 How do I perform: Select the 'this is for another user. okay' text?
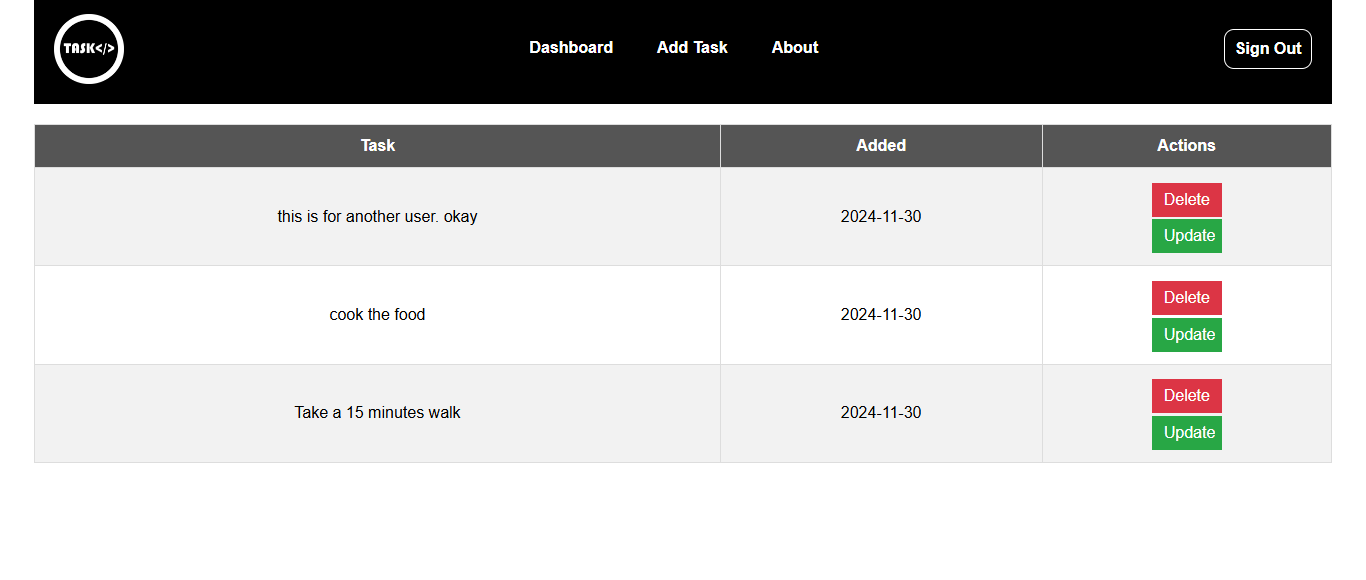pos(378,217)
